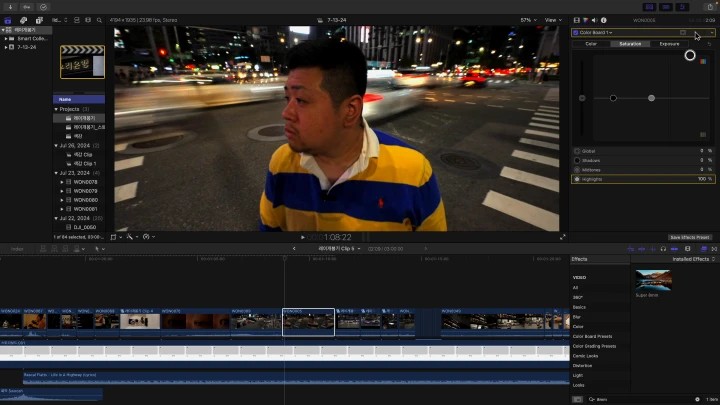Show the Transitions browser icon
This screenshot has width=720, height=405.
(714, 249)
